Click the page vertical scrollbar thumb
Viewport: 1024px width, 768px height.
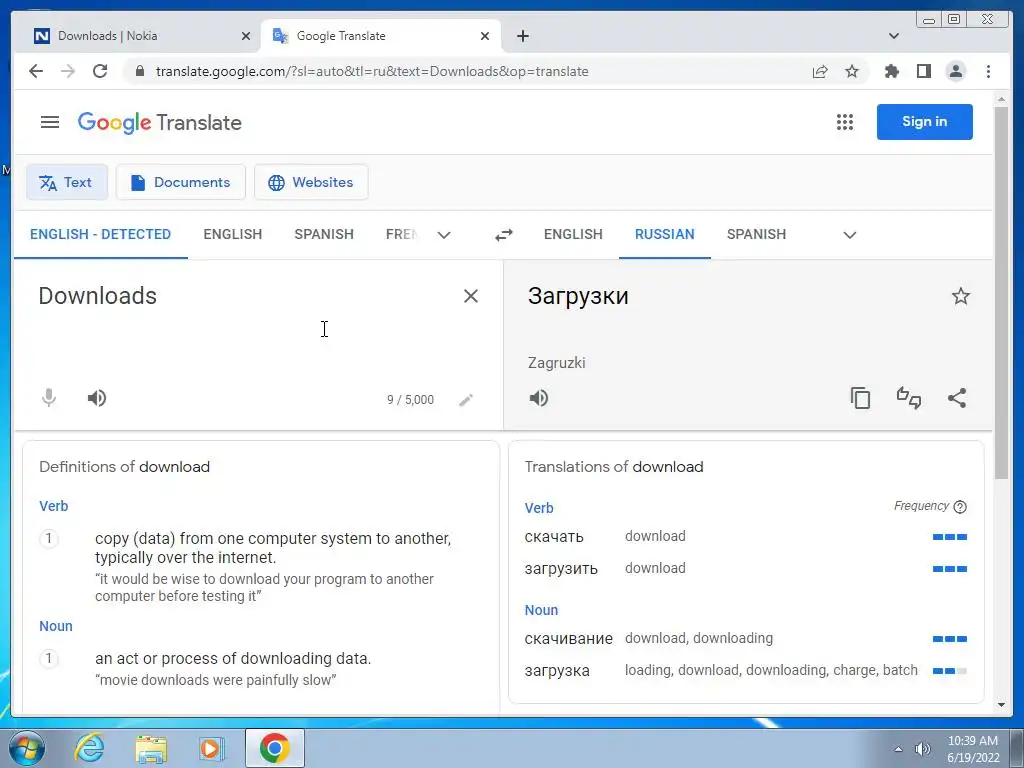pyautogui.click(x=1001, y=294)
